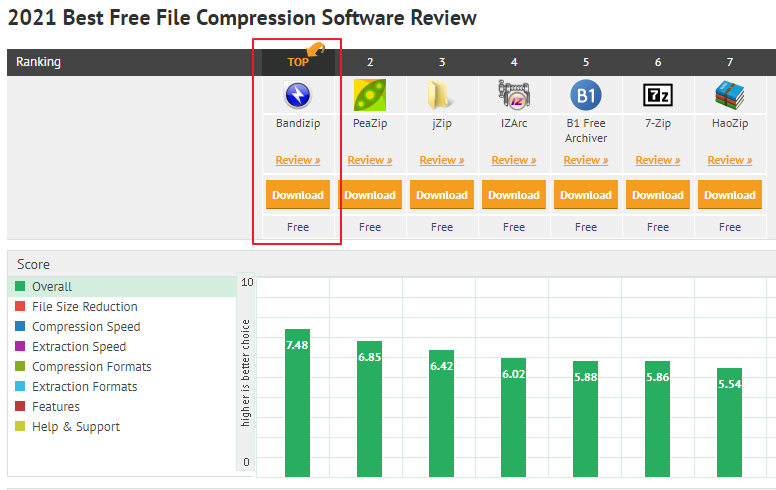Click Download under B1 Free Archiver

click(x=586, y=195)
